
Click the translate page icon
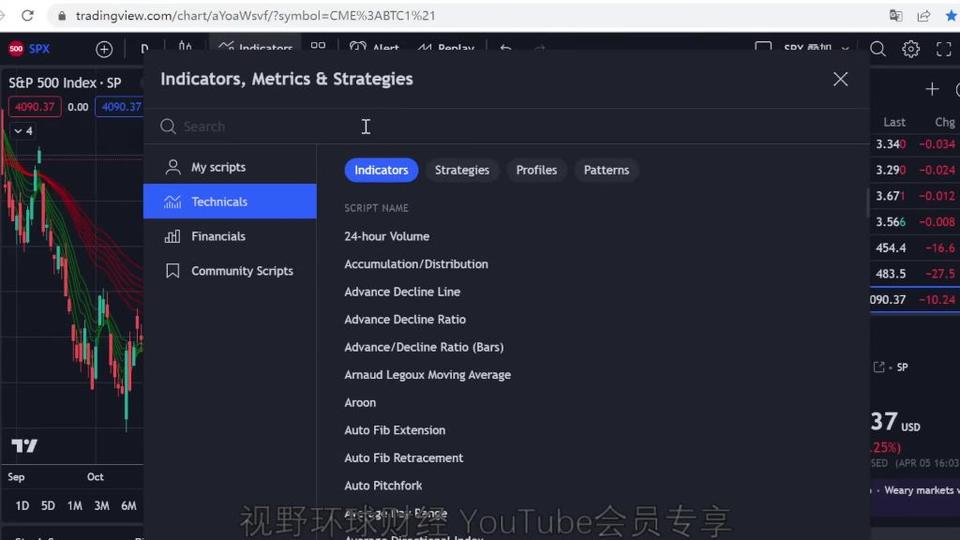pyautogui.click(x=896, y=15)
